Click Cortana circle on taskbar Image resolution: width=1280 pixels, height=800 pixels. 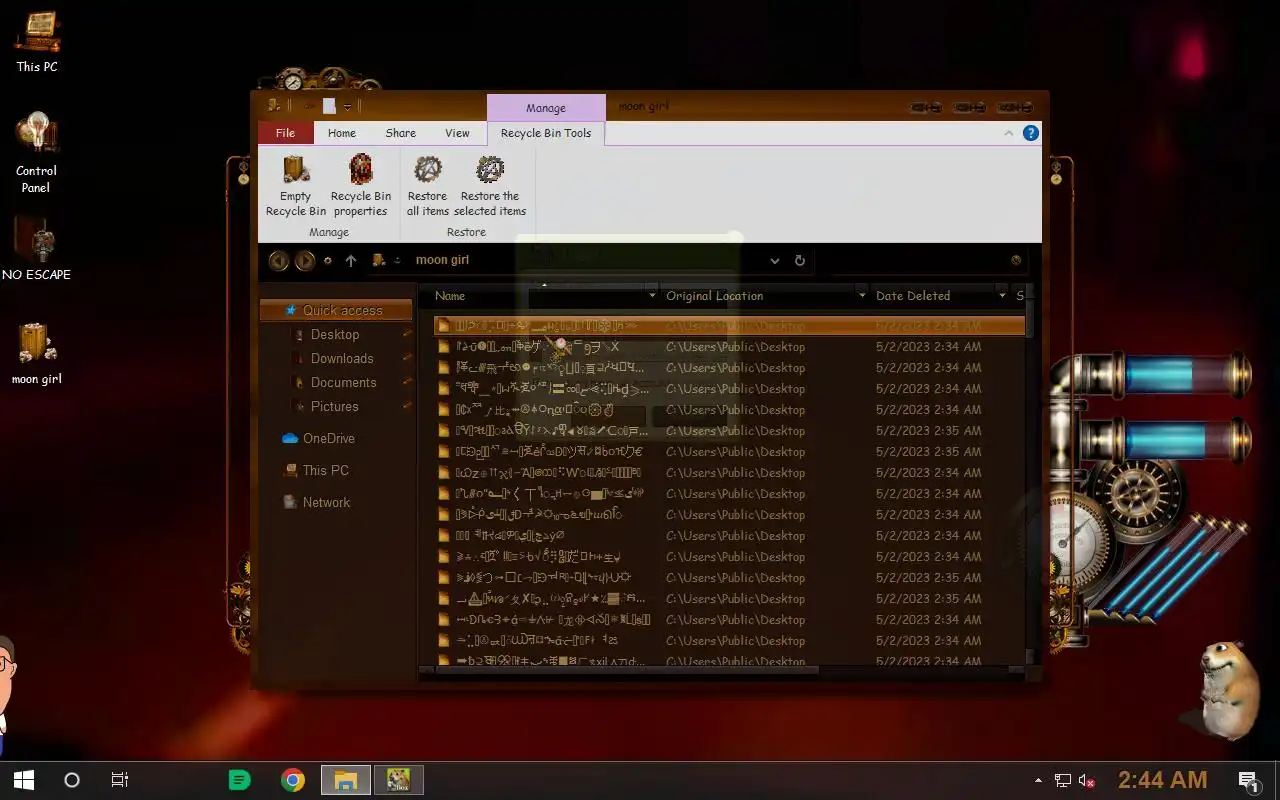tap(72, 780)
